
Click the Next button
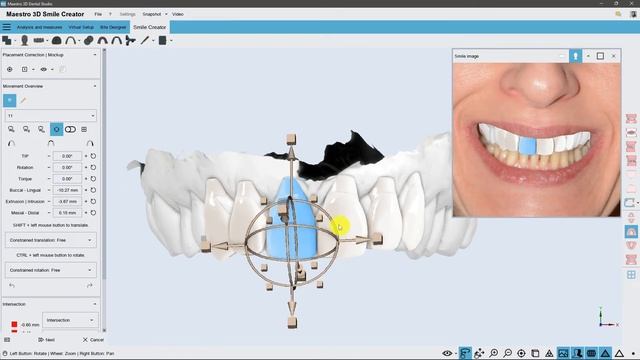point(47,340)
